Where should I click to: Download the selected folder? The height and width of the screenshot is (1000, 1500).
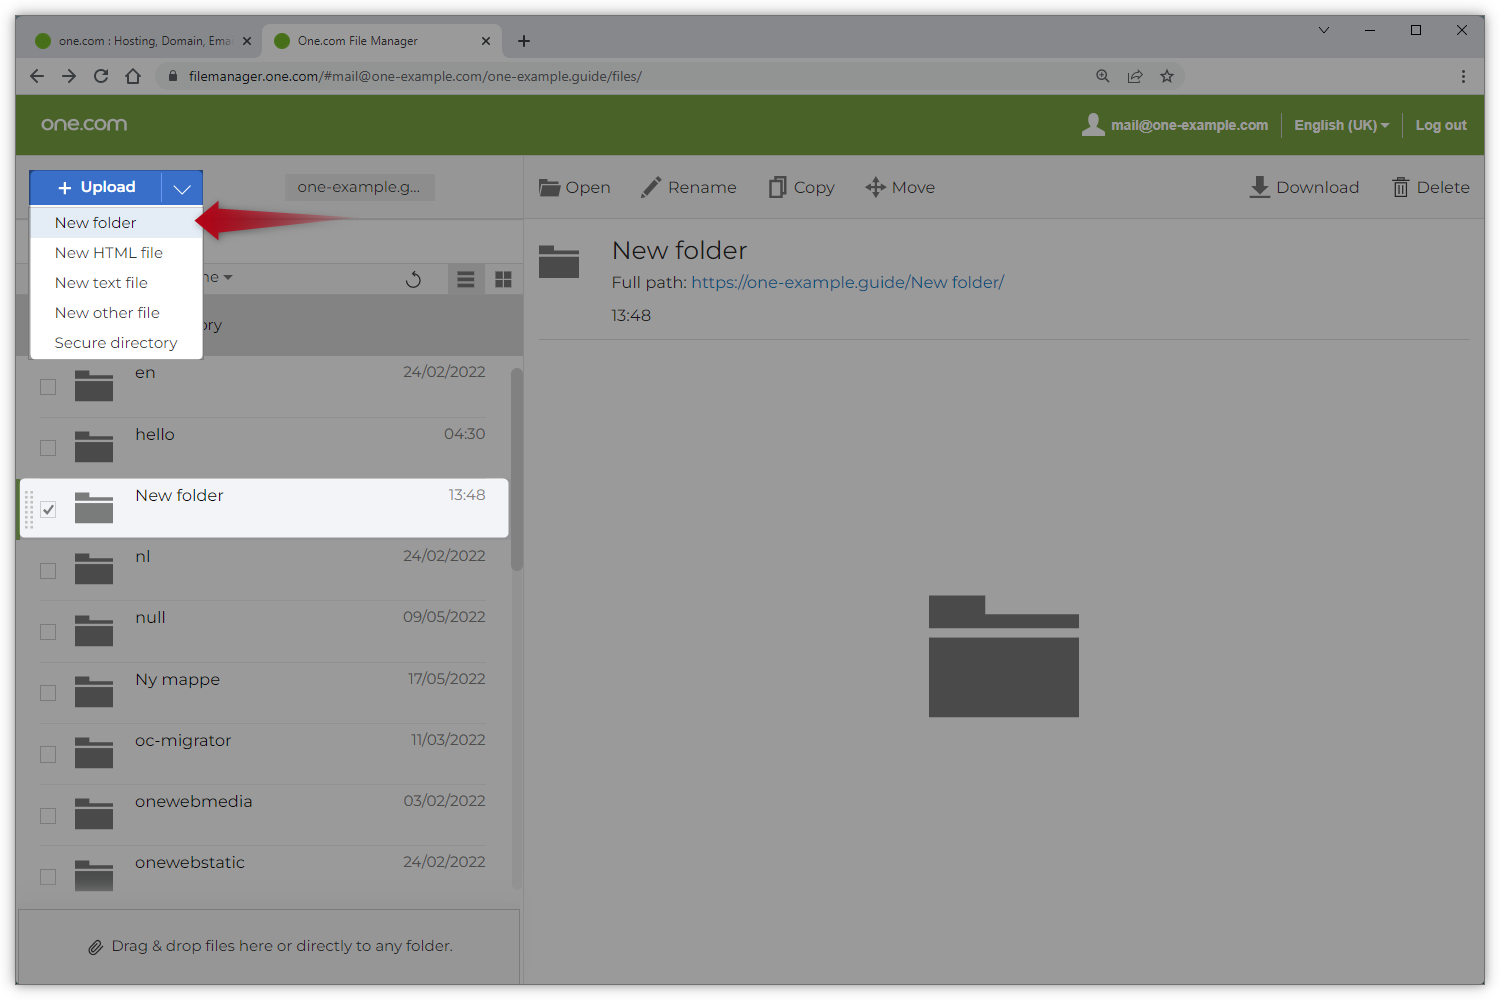(x=1304, y=187)
